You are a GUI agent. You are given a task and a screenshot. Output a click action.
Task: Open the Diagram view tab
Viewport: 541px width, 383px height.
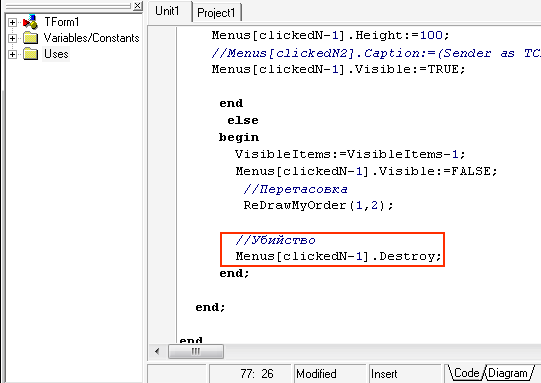tap(508, 373)
